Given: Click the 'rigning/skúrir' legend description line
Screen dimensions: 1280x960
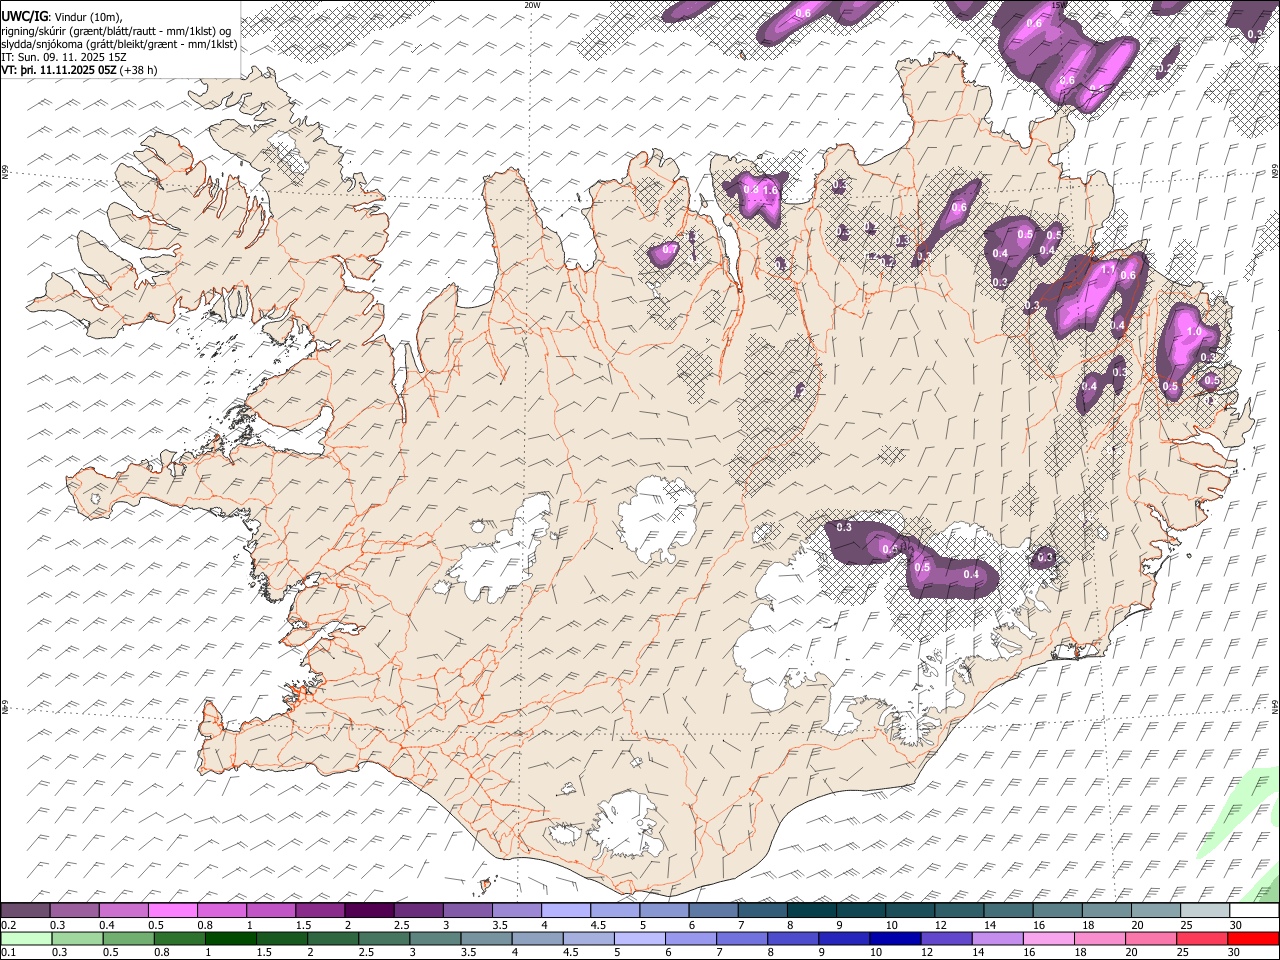Looking at the screenshot, I should tap(117, 30).
